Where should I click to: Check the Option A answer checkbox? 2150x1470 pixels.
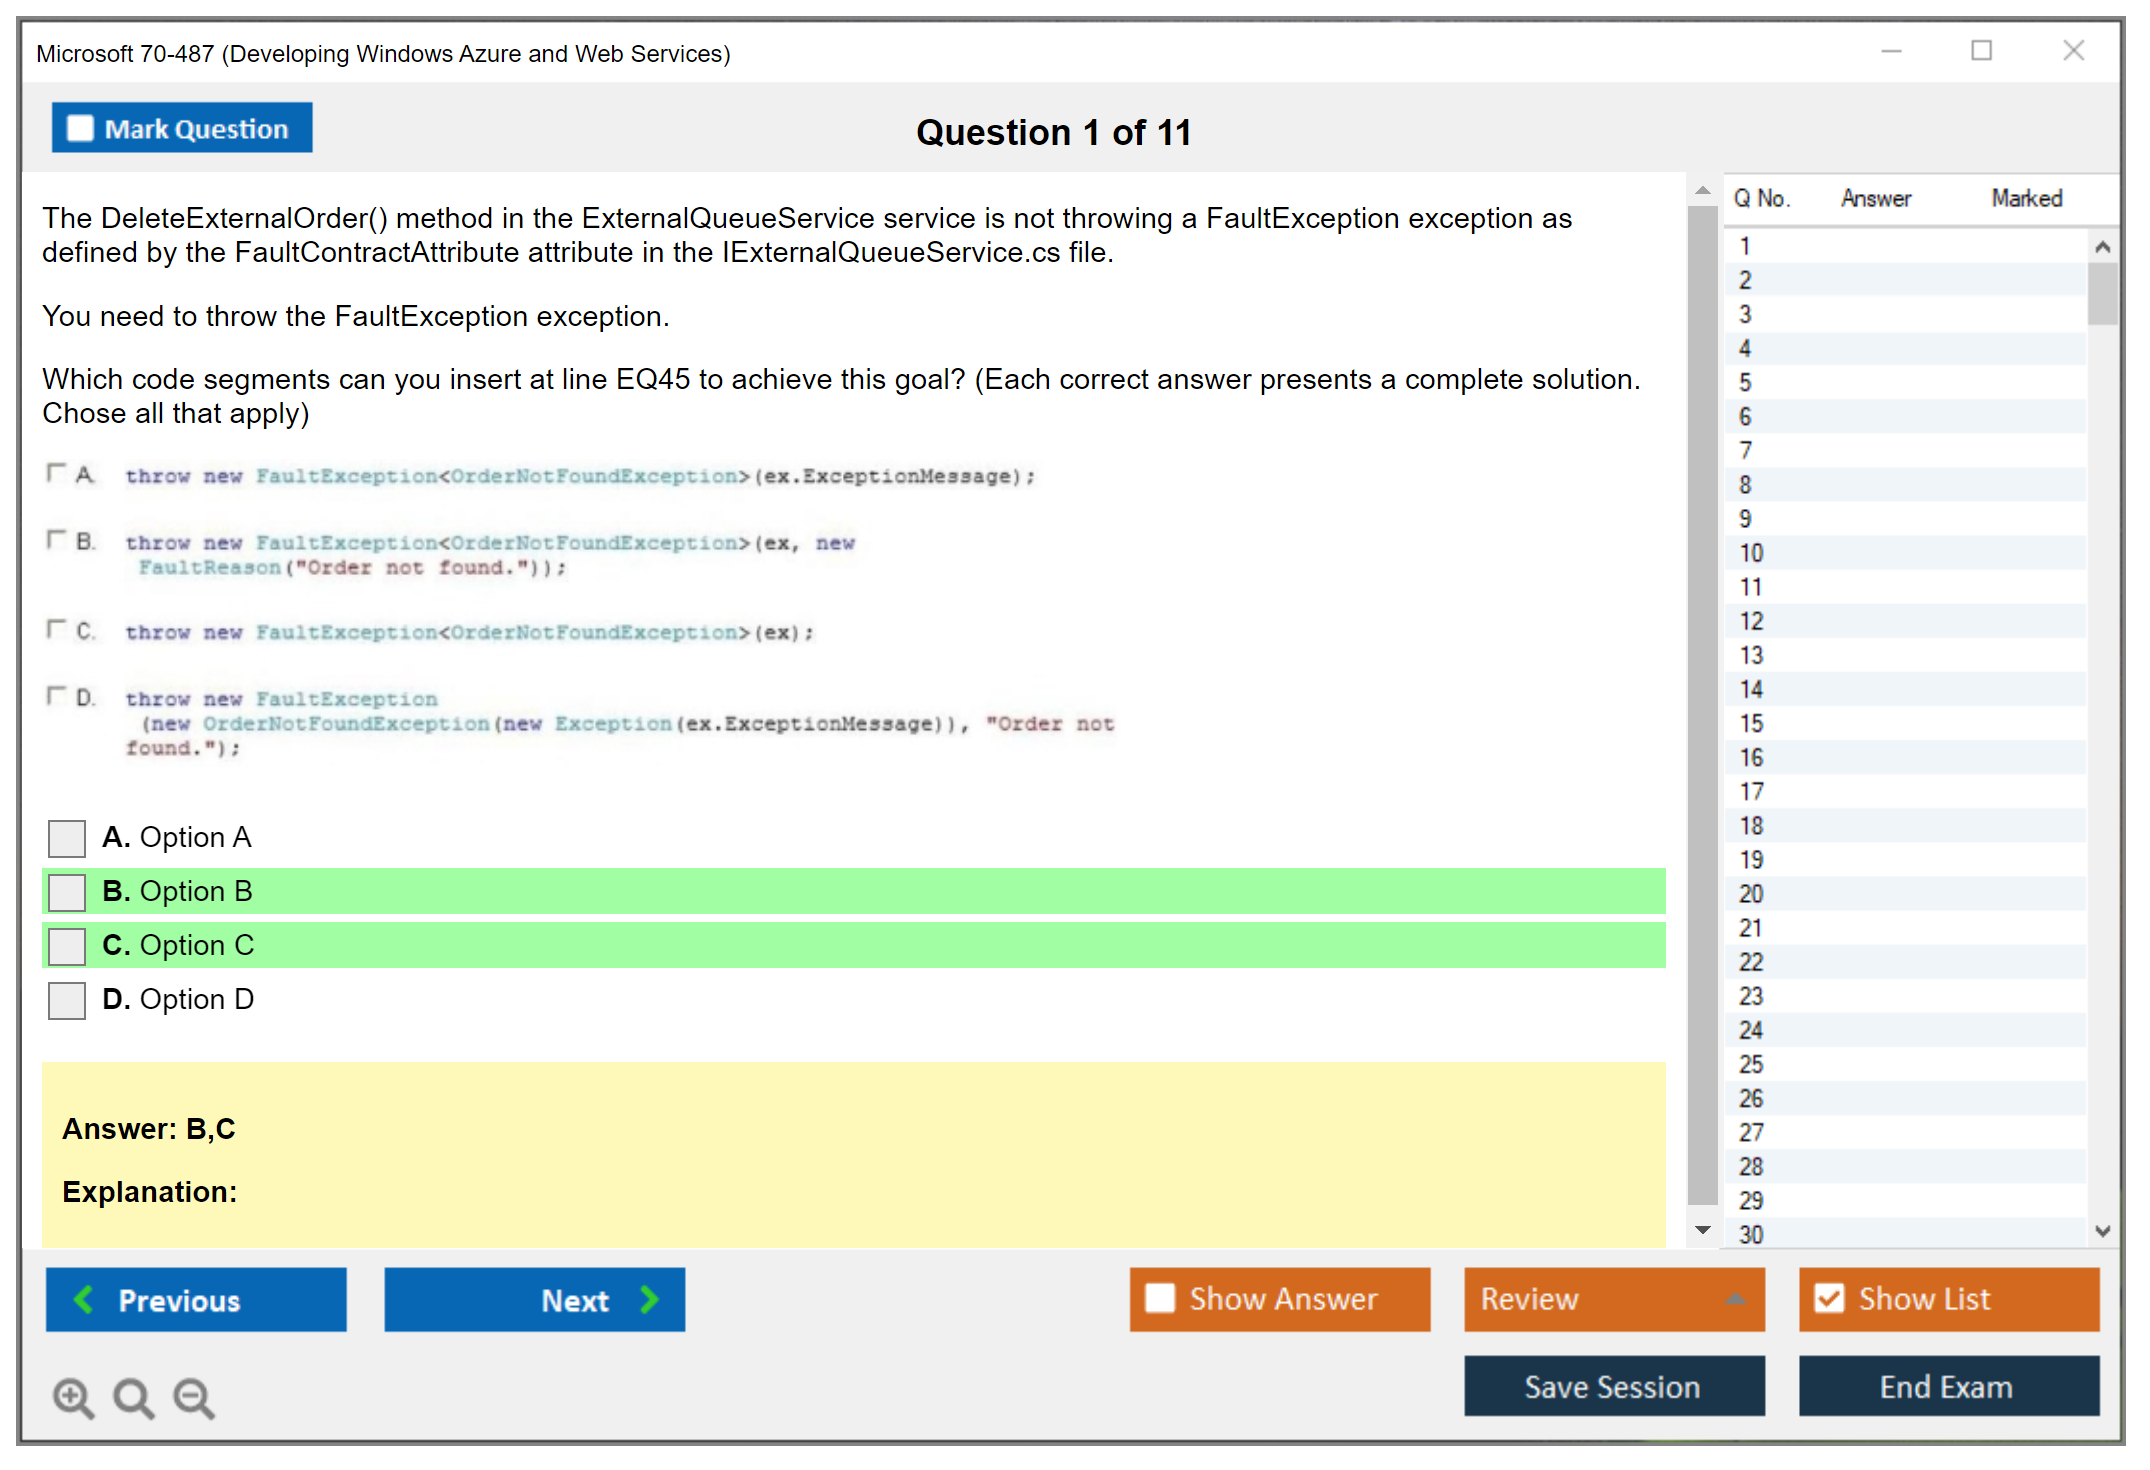pos(67,838)
